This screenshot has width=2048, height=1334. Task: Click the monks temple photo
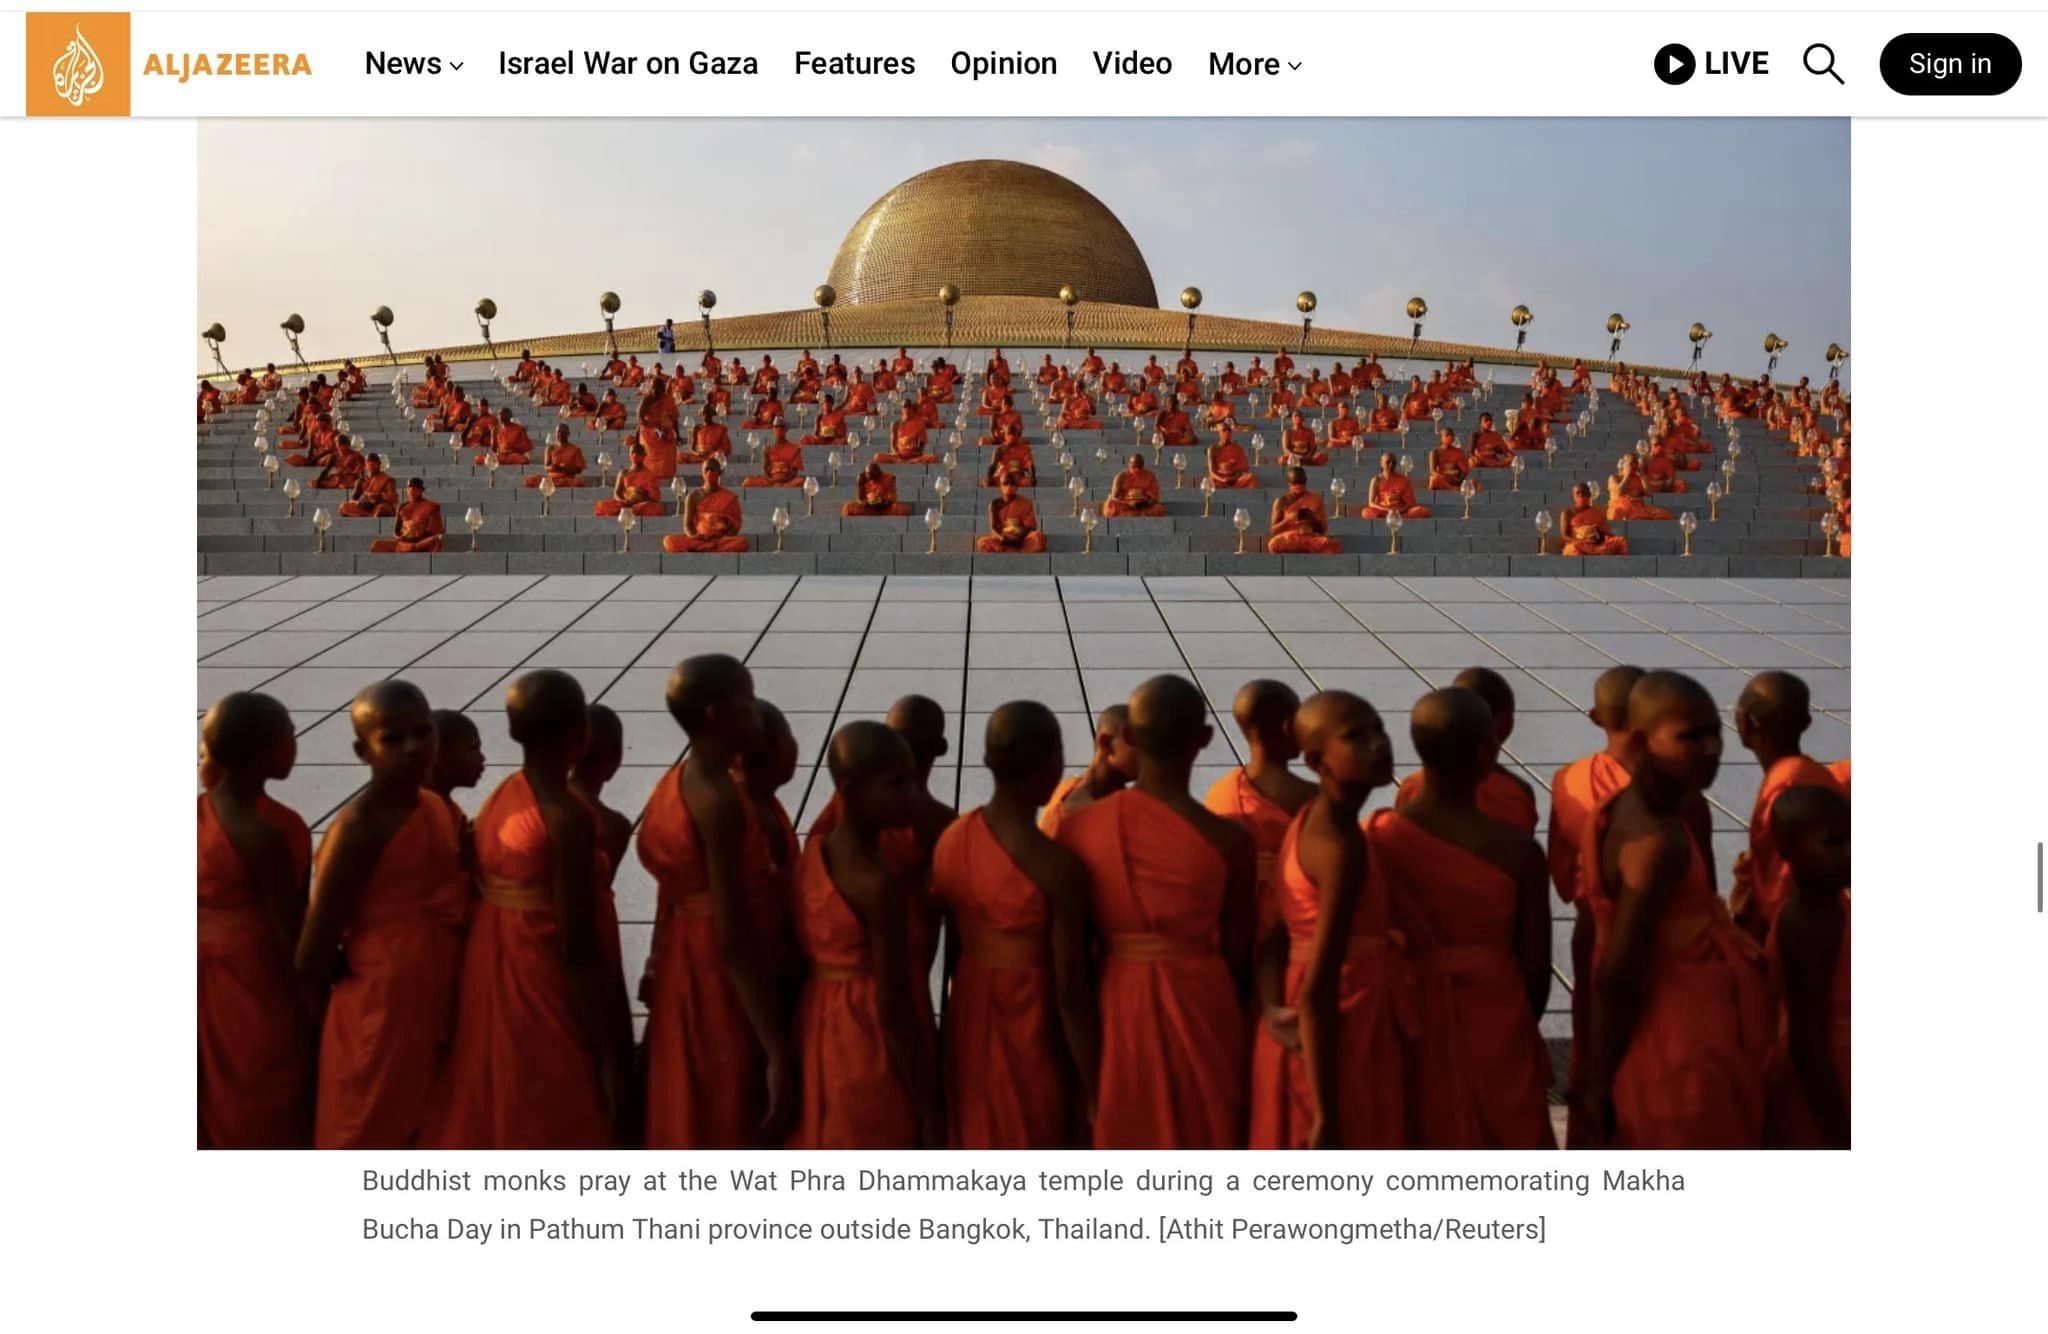(1023, 633)
